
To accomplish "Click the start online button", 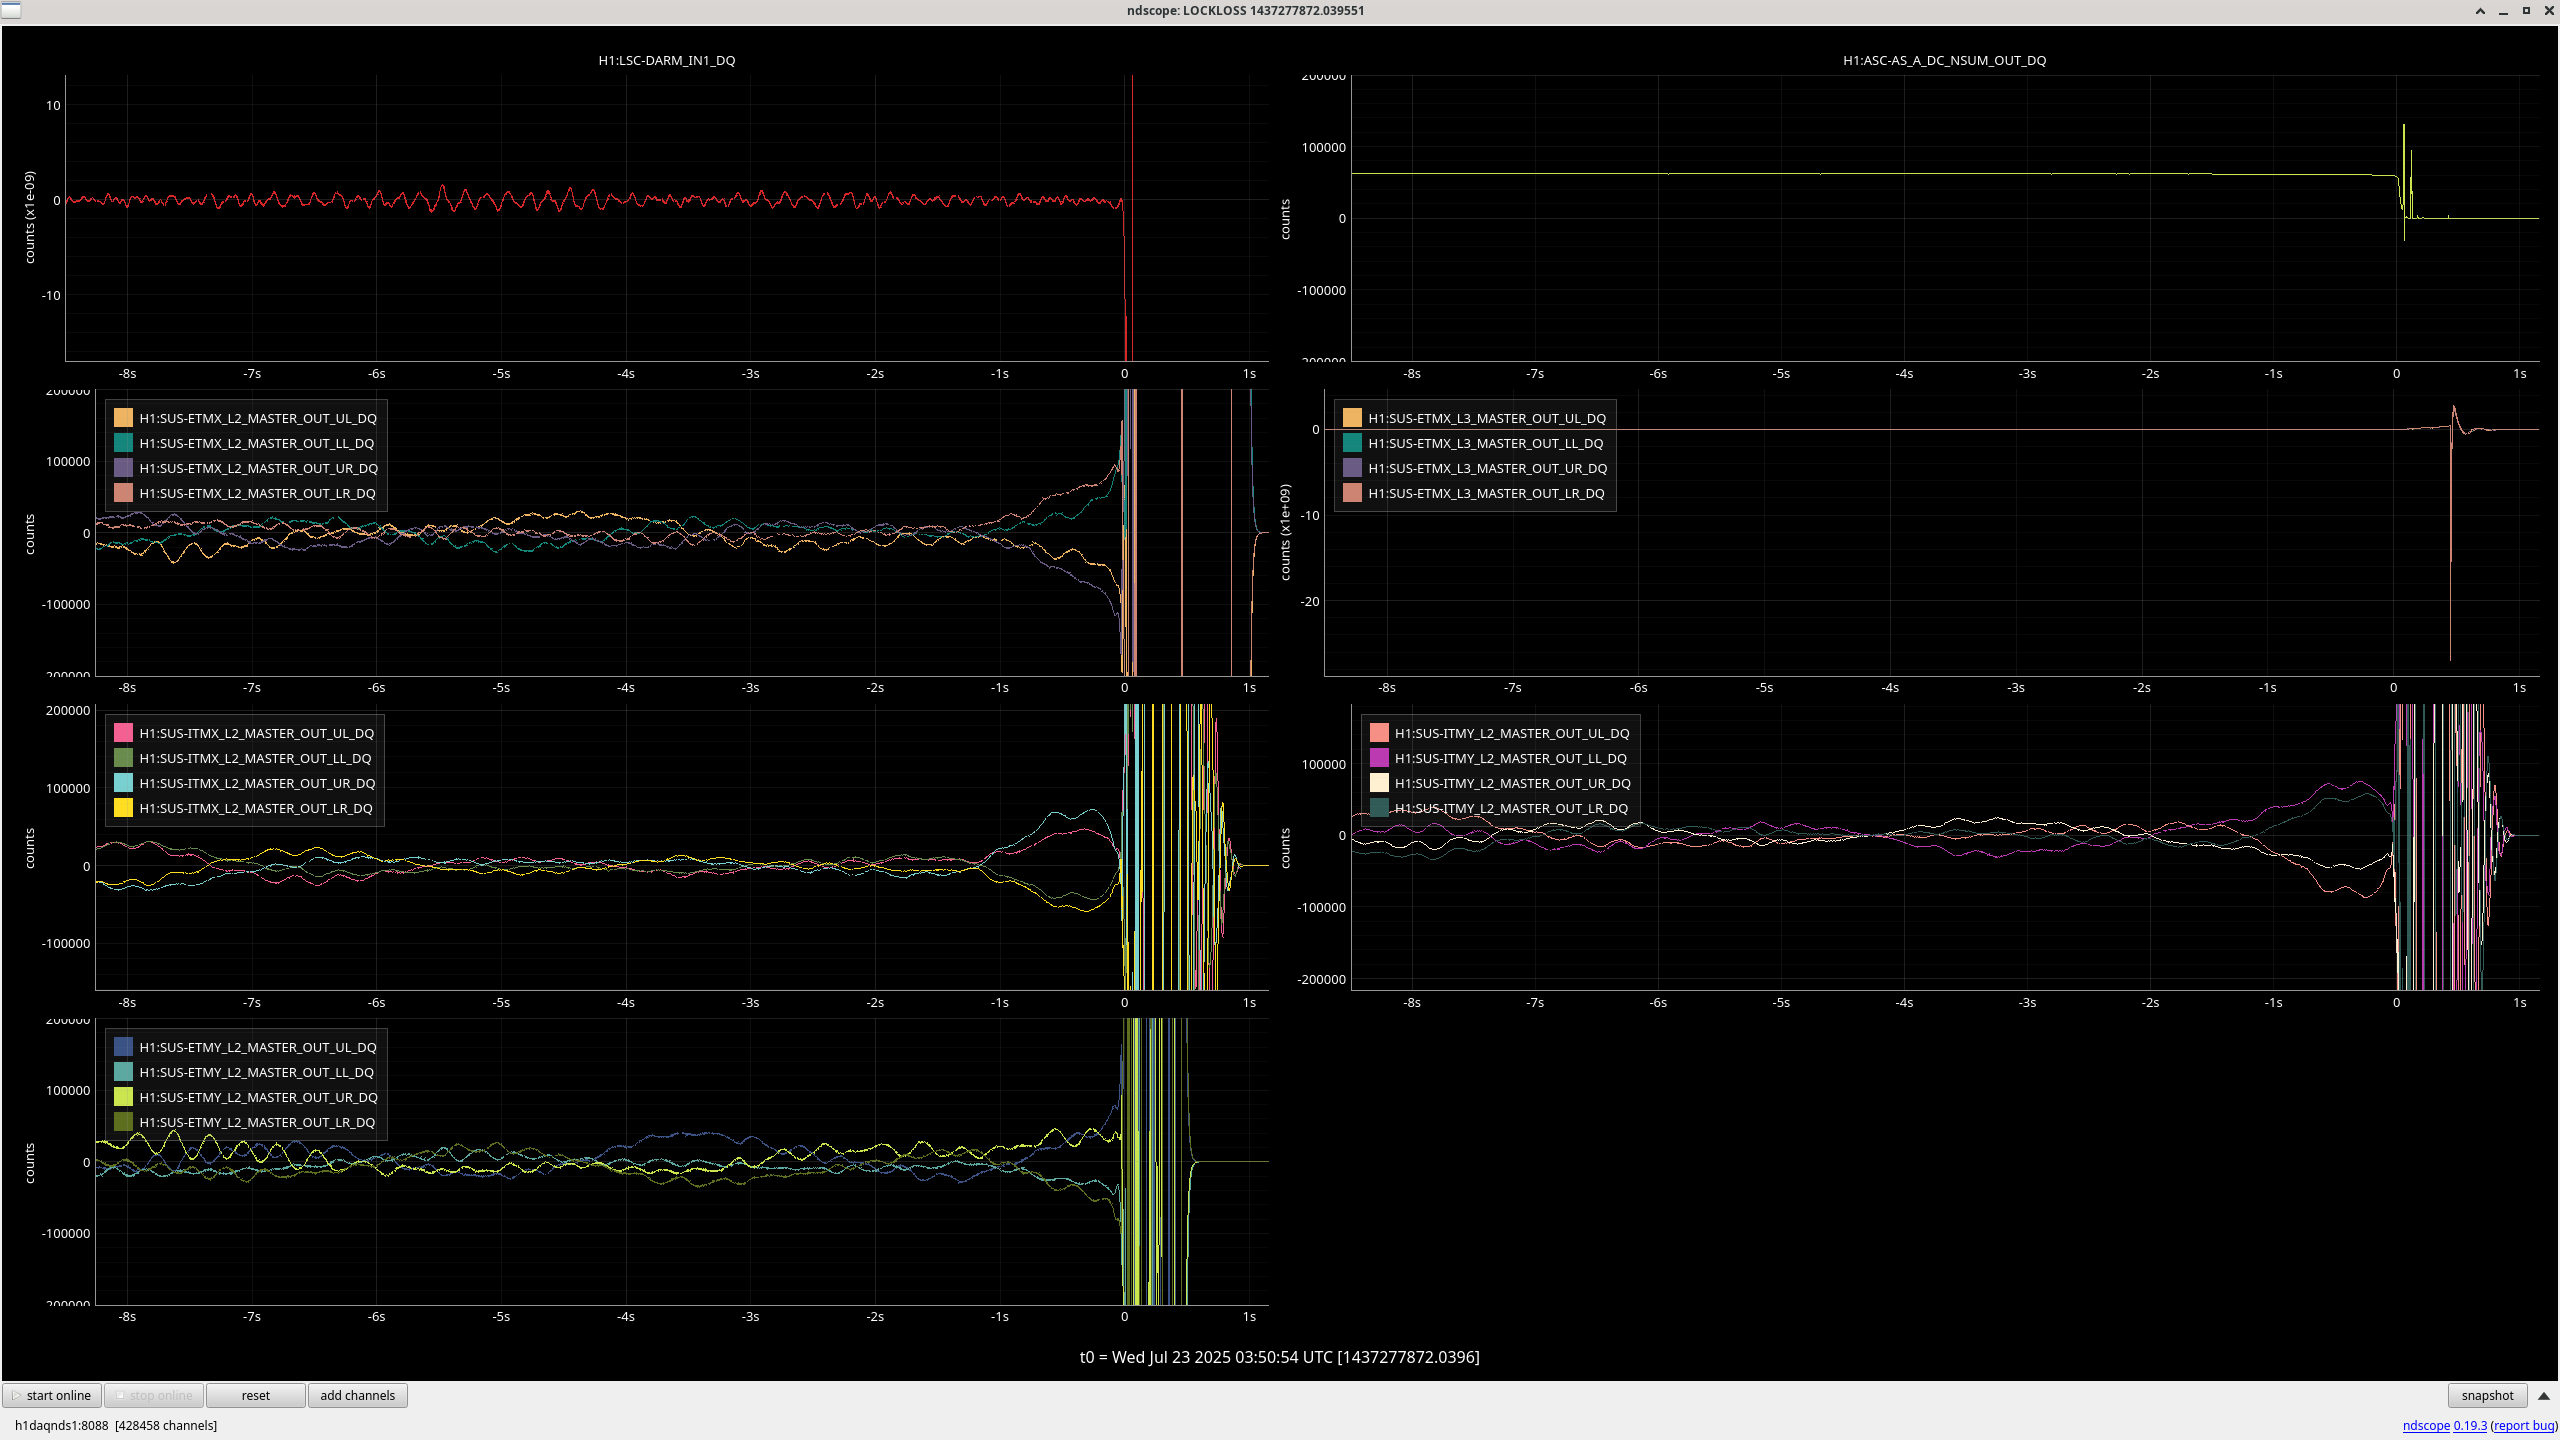I will point(52,1395).
